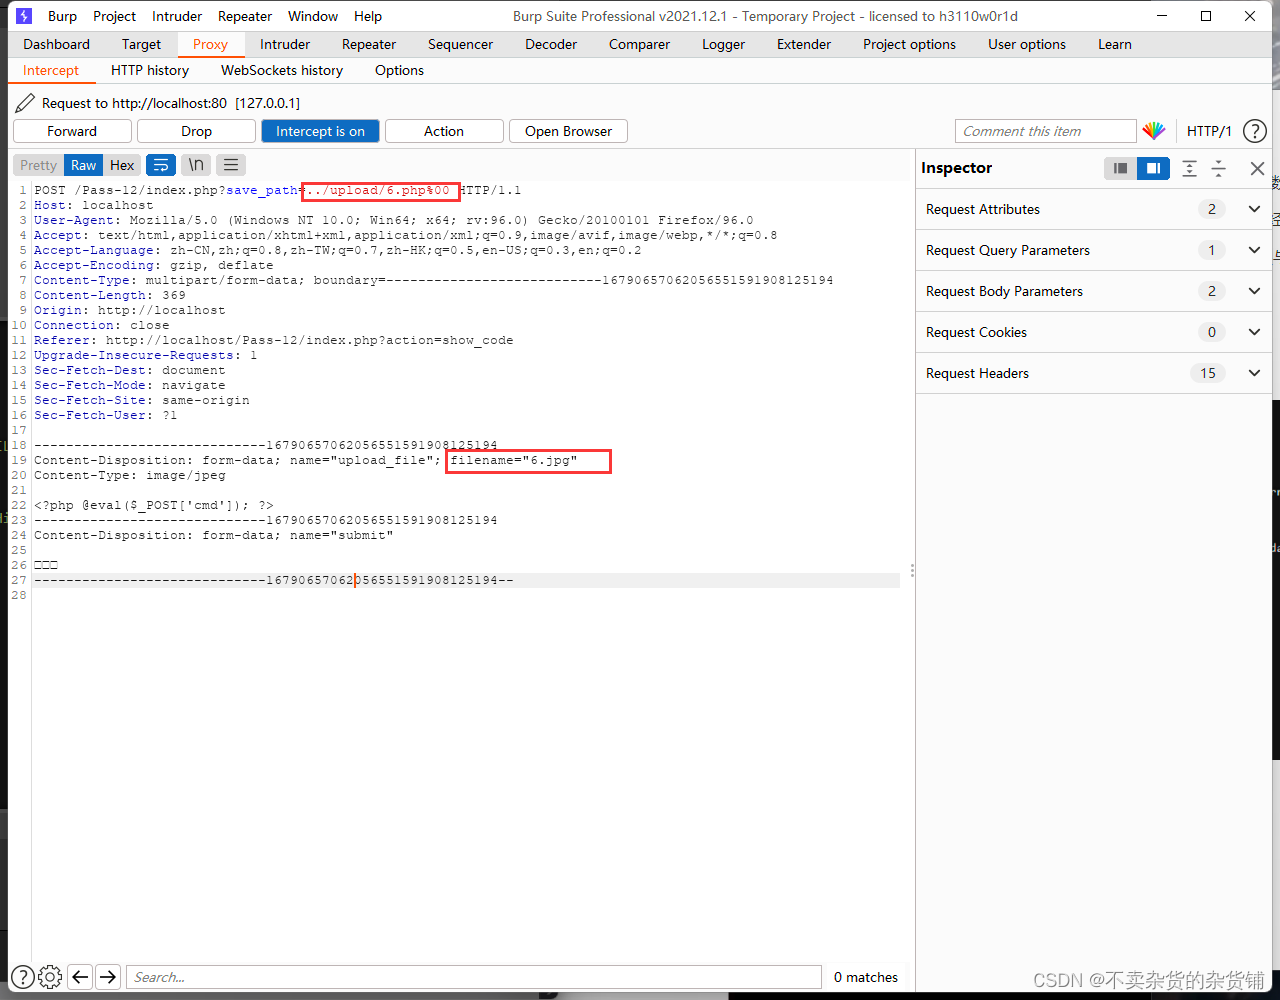
Task: Switch editor to Raw view
Action: point(84,165)
